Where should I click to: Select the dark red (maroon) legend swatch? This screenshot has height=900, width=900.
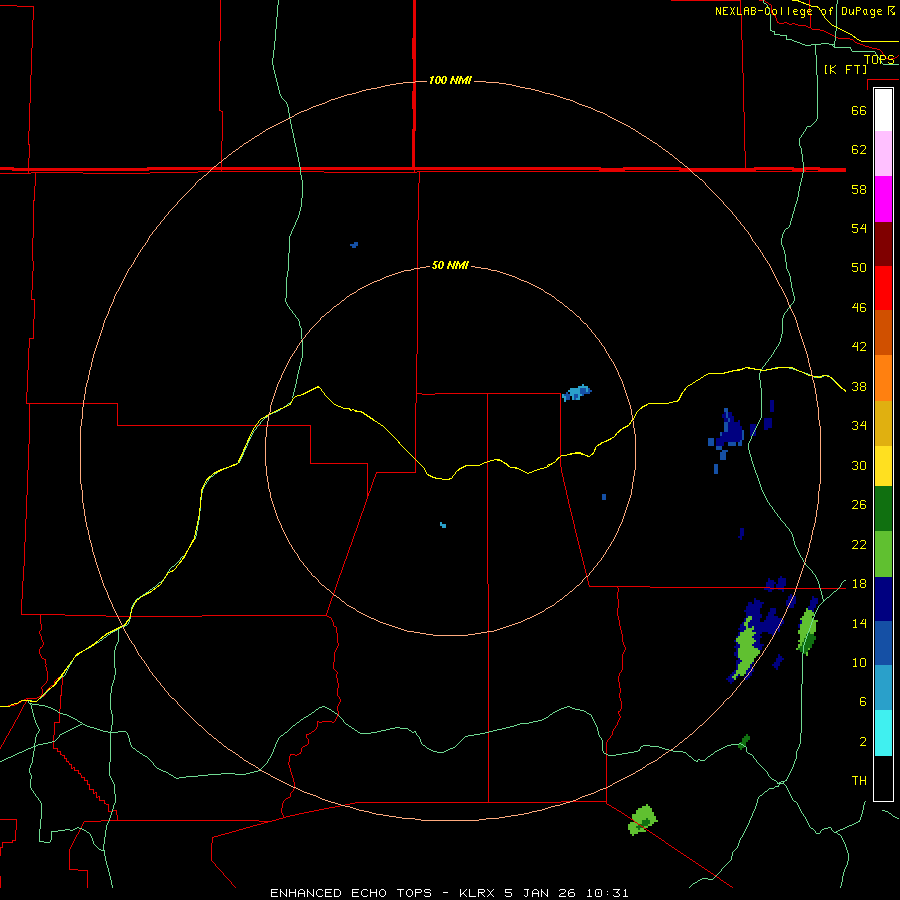pos(883,244)
